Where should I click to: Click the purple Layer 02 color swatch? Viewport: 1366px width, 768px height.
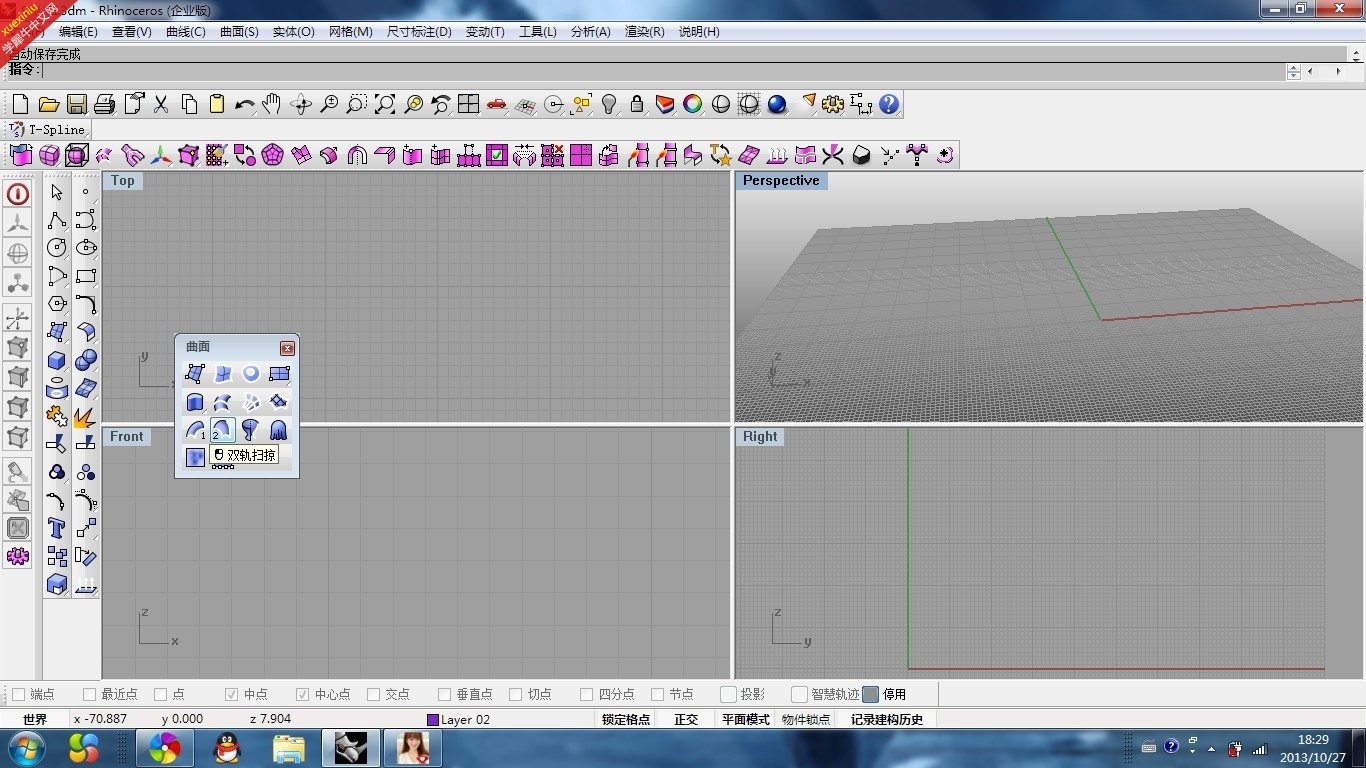pyautogui.click(x=433, y=720)
